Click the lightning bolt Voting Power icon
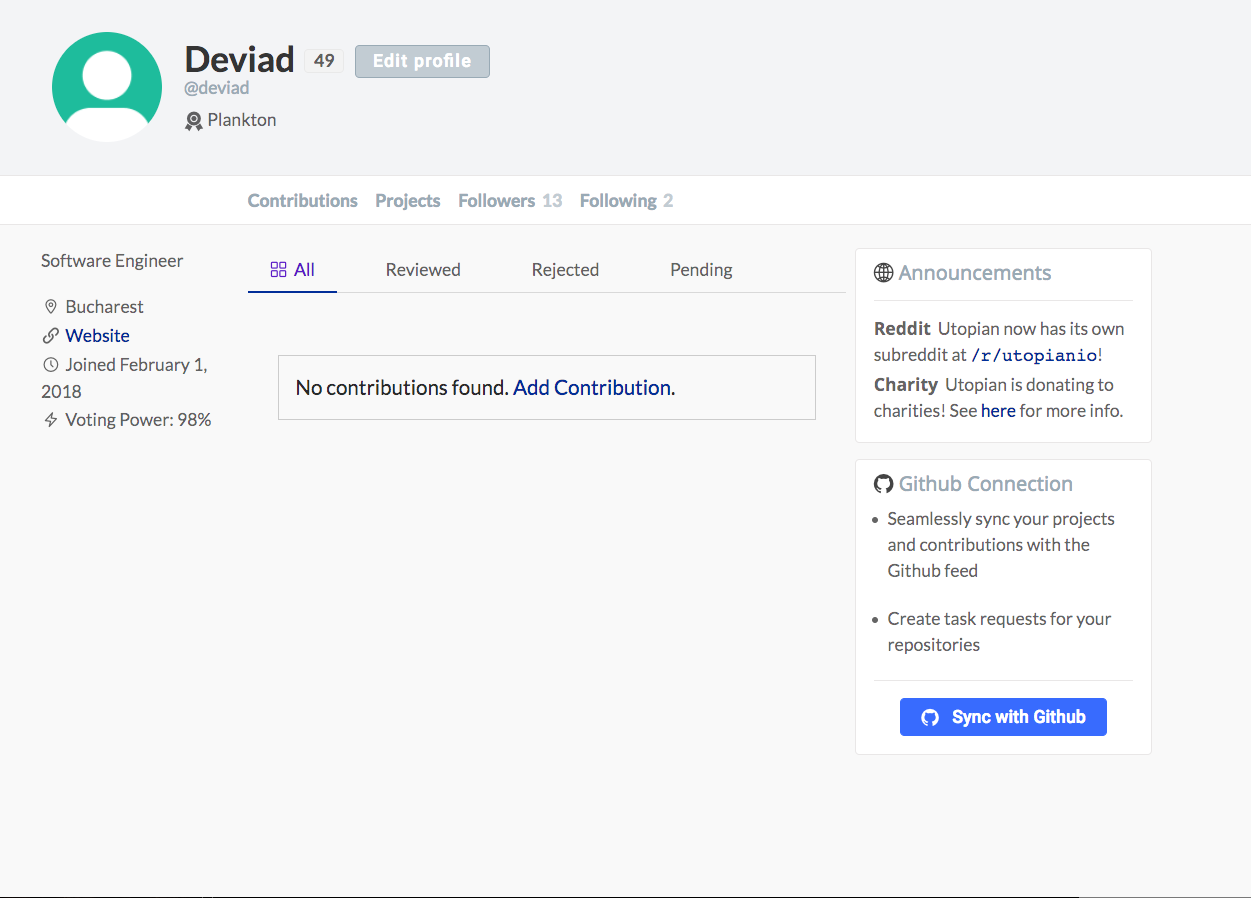The height and width of the screenshot is (898, 1251). [x=51, y=420]
